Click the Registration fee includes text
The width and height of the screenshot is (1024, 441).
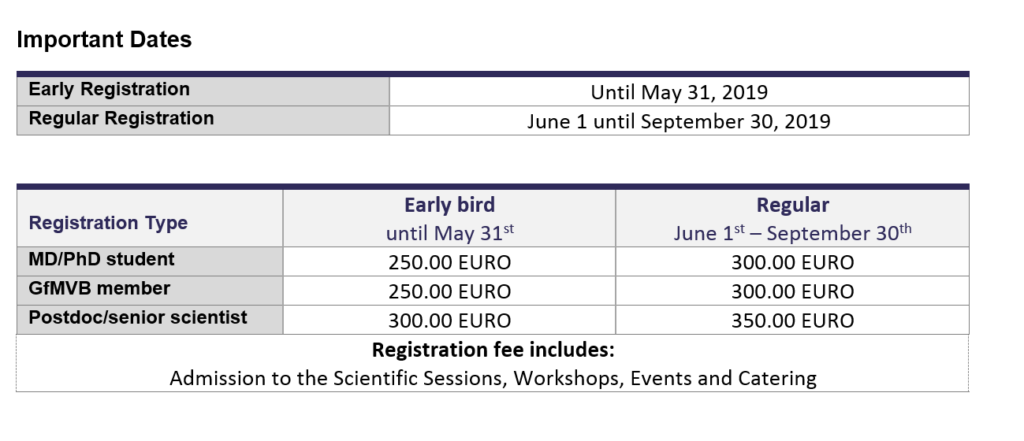click(493, 350)
